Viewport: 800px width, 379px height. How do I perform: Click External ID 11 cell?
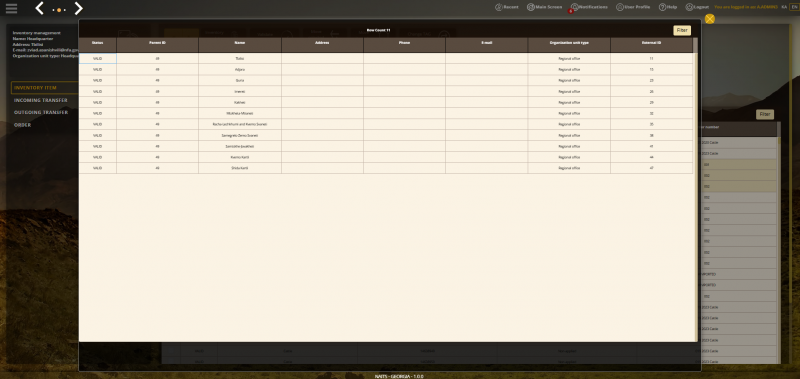coord(652,59)
